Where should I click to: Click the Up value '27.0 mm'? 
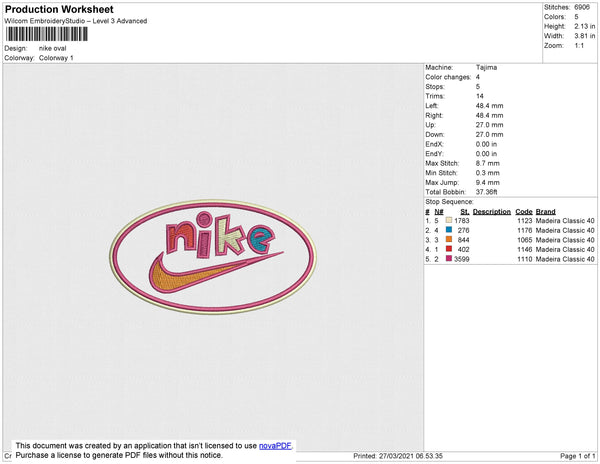(x=489, y=125)
